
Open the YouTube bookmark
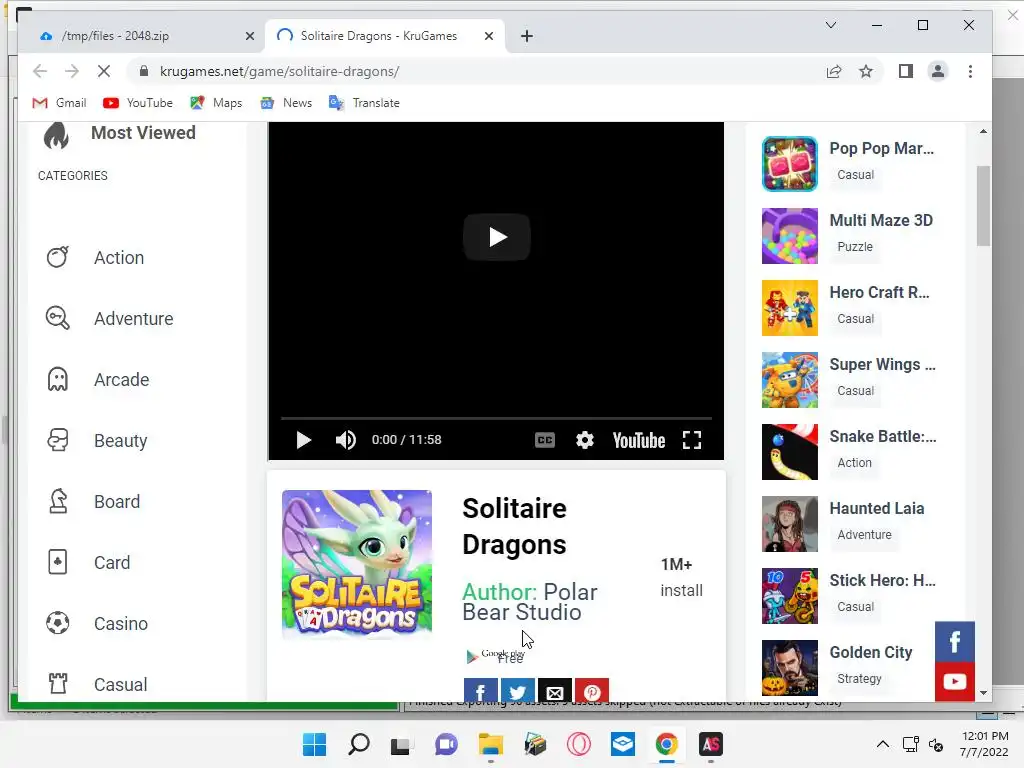point(138,103)
